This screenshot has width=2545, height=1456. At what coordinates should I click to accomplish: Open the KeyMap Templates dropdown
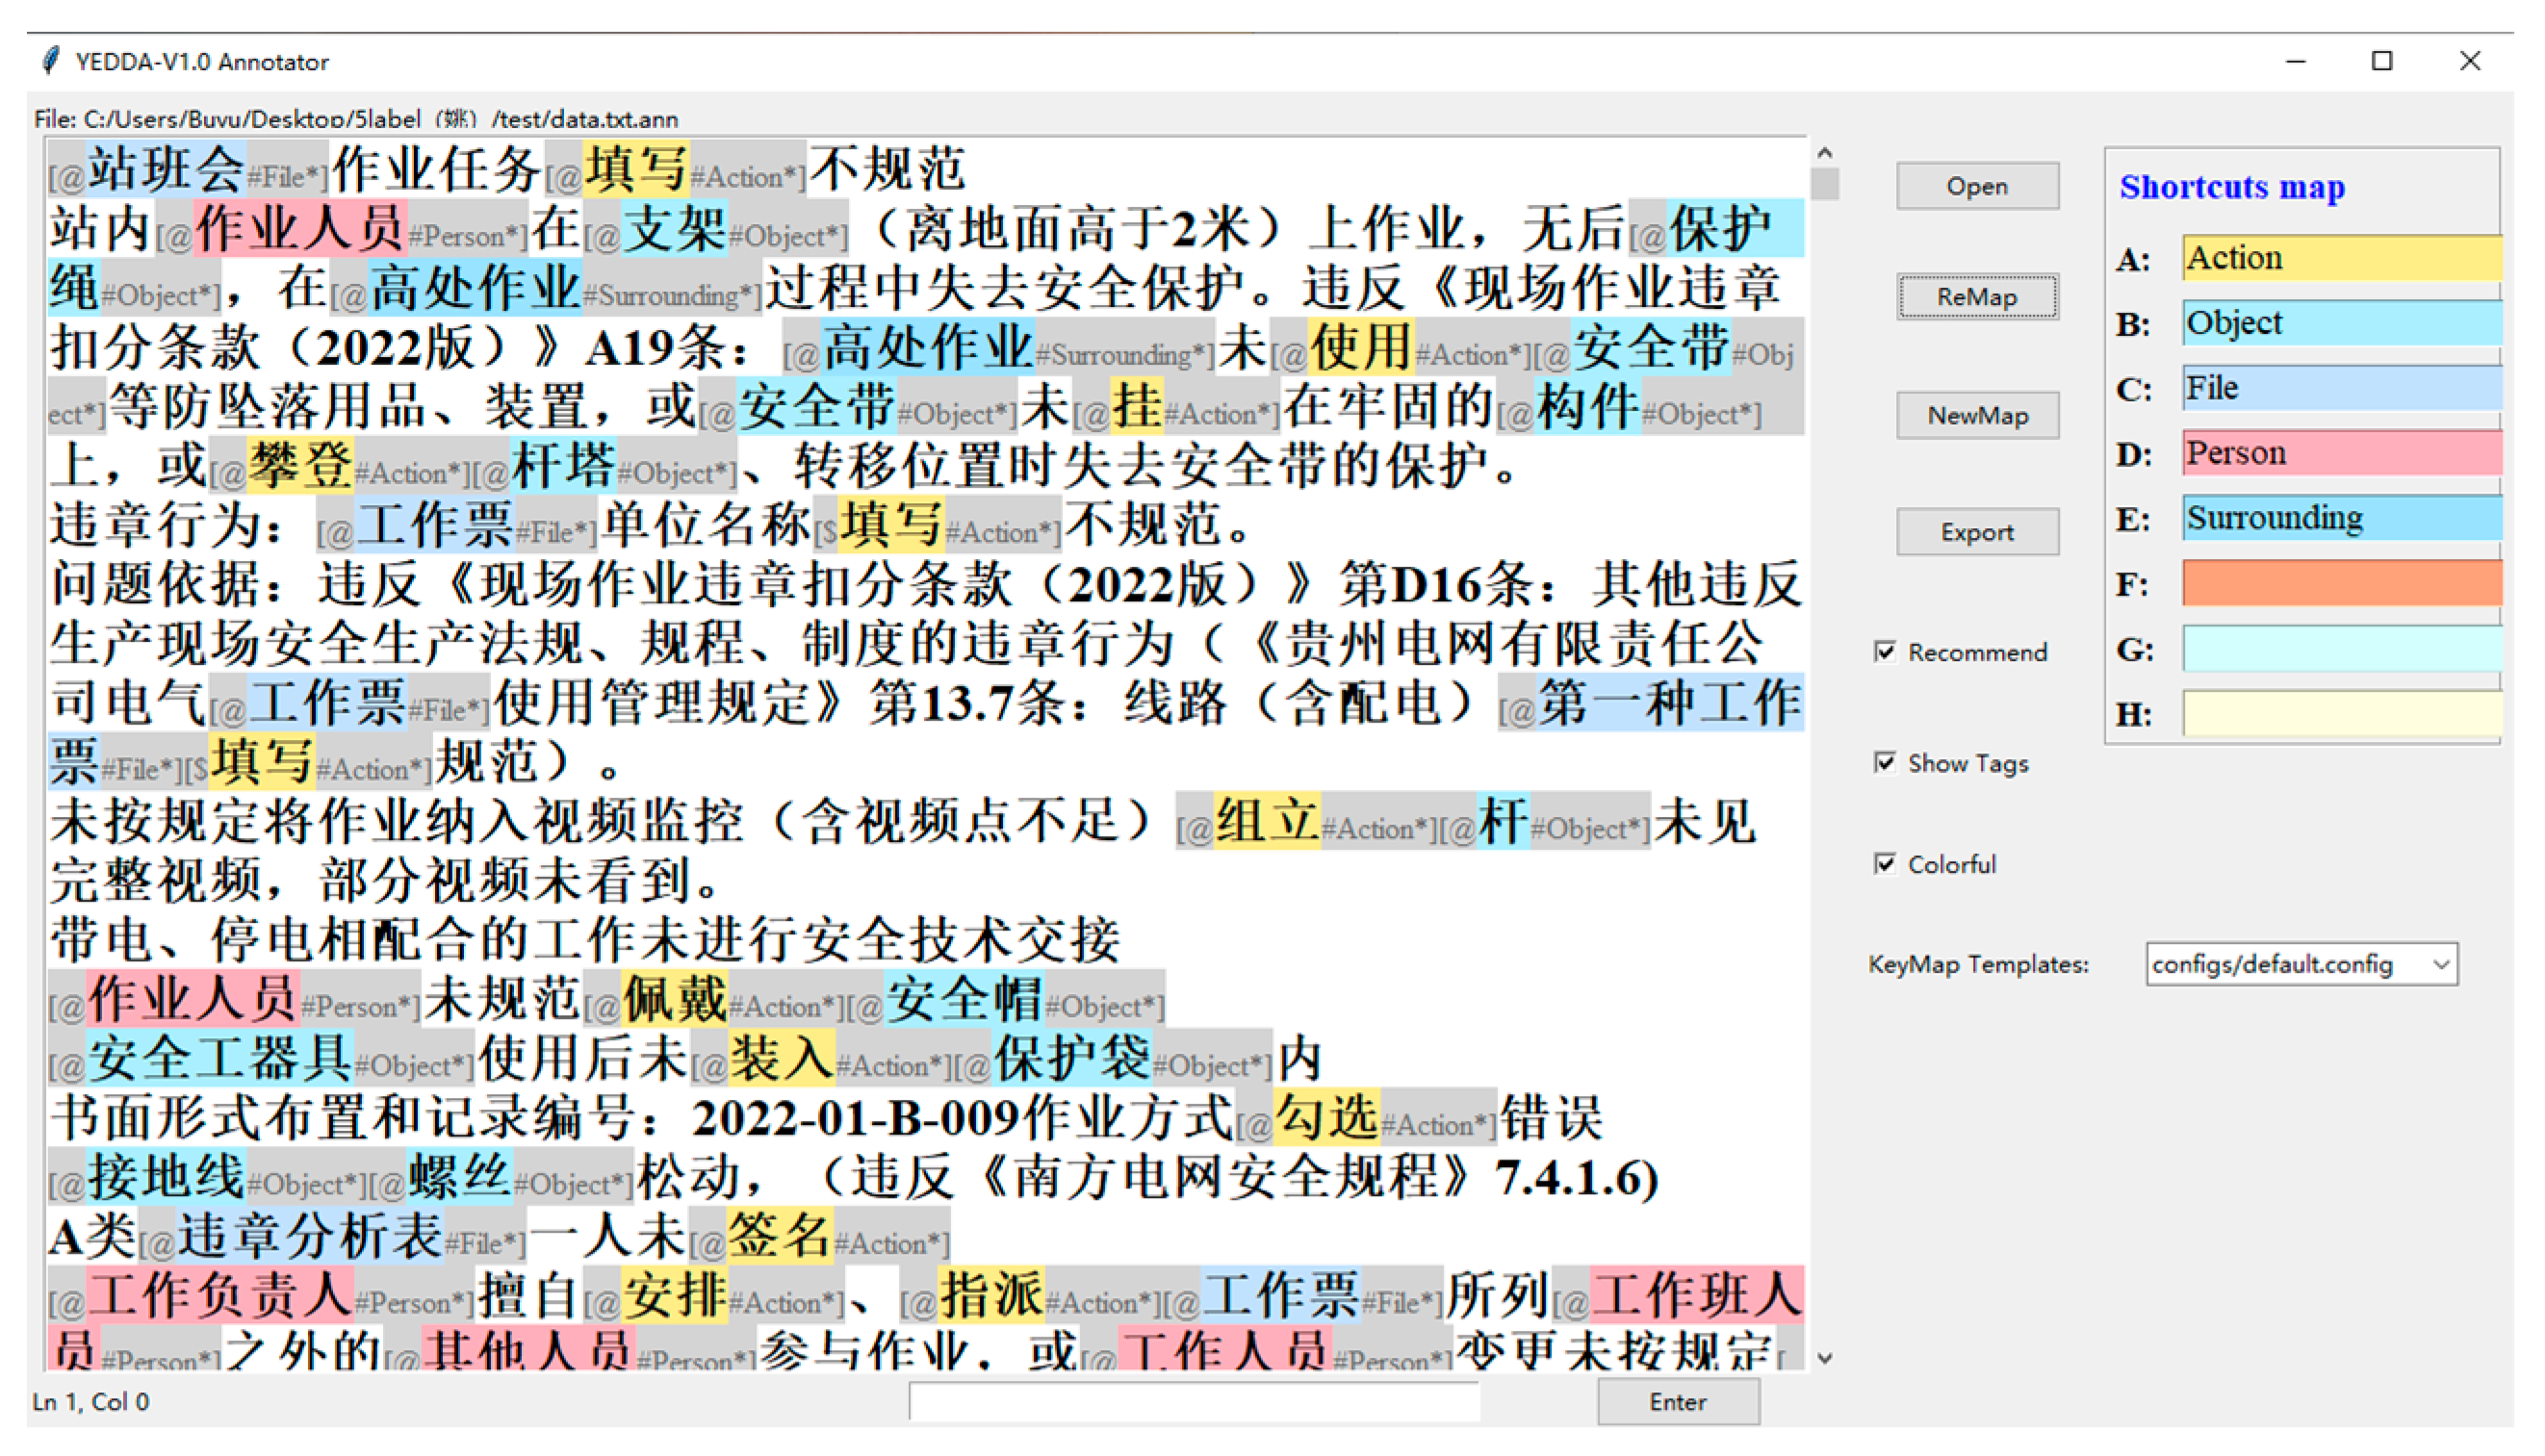(x=2441, y=965)
